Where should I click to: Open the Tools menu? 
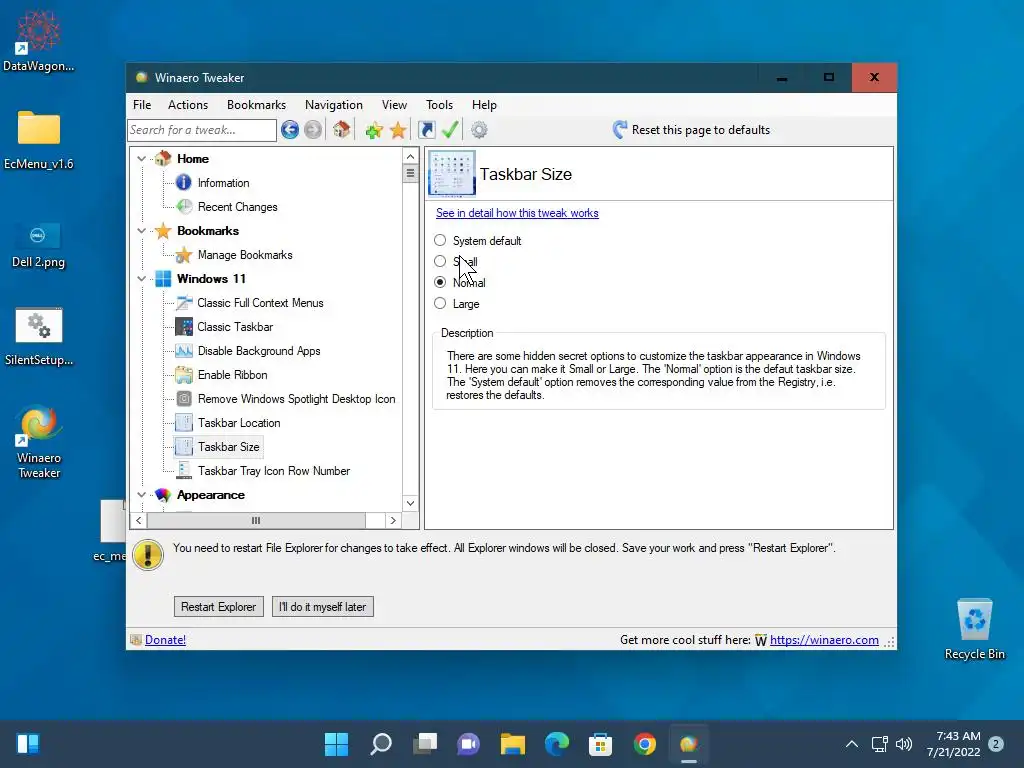tap(440, 104)
